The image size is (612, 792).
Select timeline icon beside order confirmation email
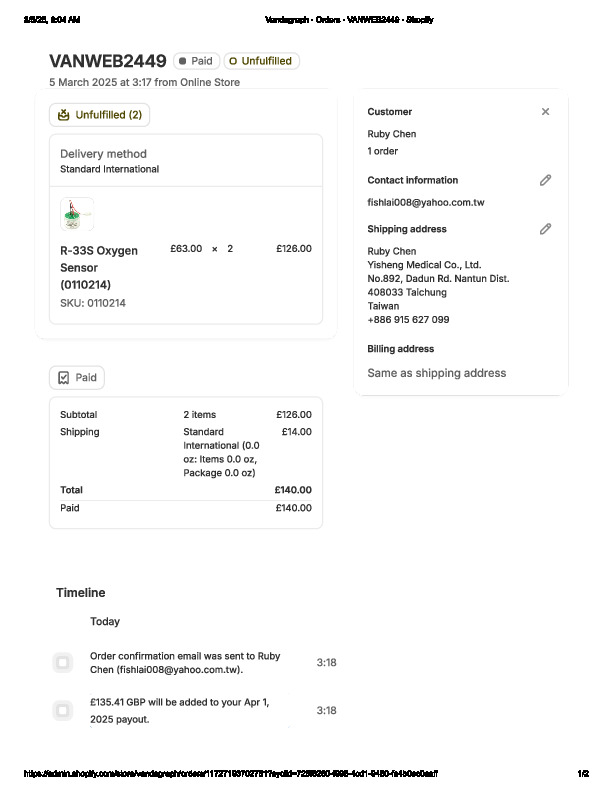point(63,662)
